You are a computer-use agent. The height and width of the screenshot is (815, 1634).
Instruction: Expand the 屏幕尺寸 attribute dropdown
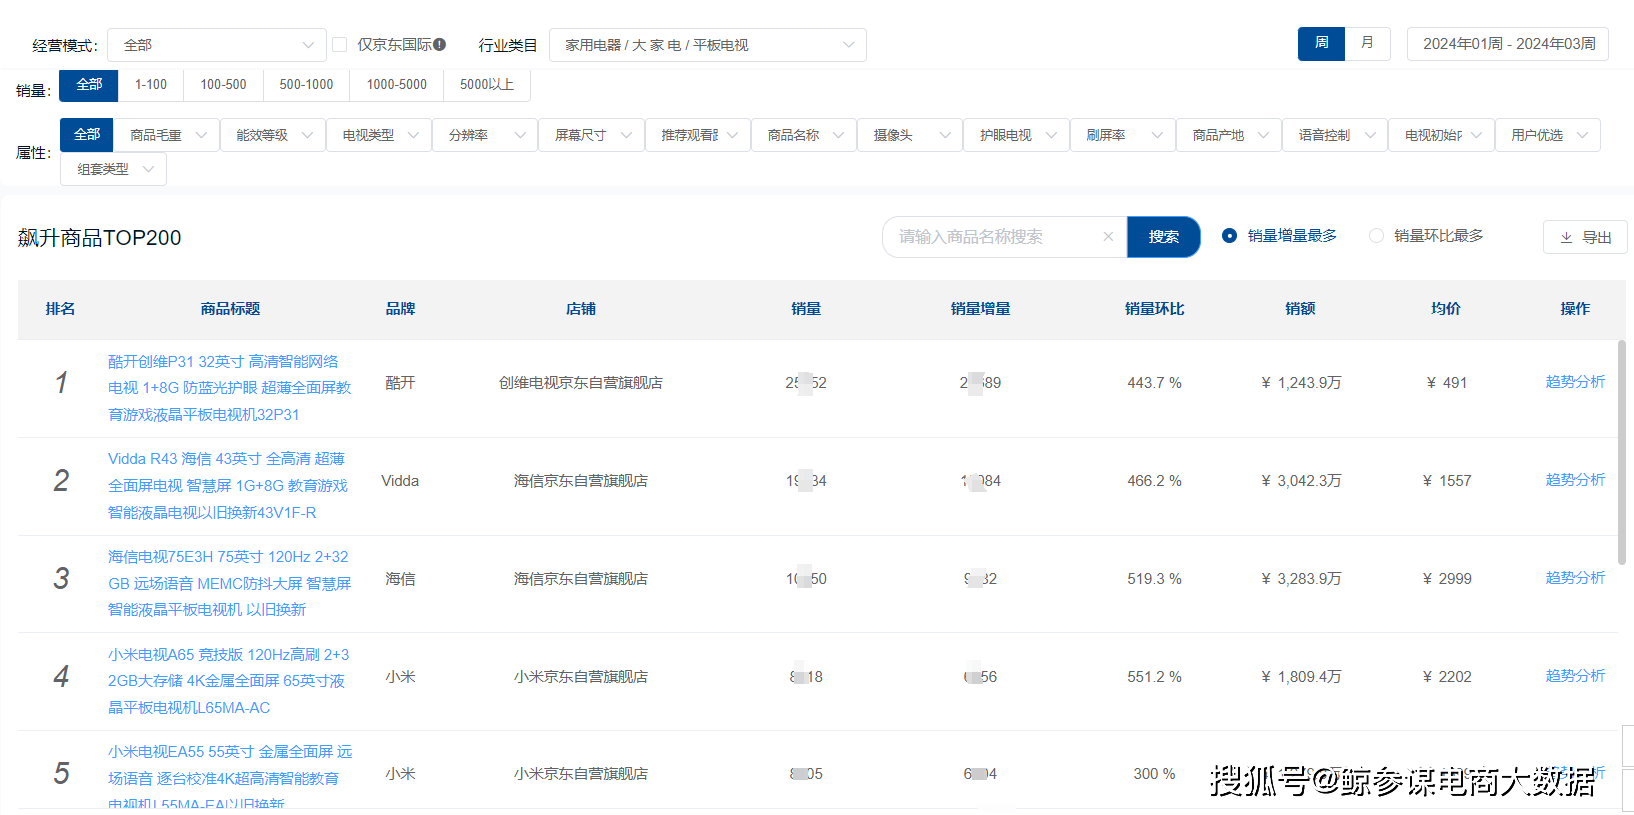tap(592, 135)
